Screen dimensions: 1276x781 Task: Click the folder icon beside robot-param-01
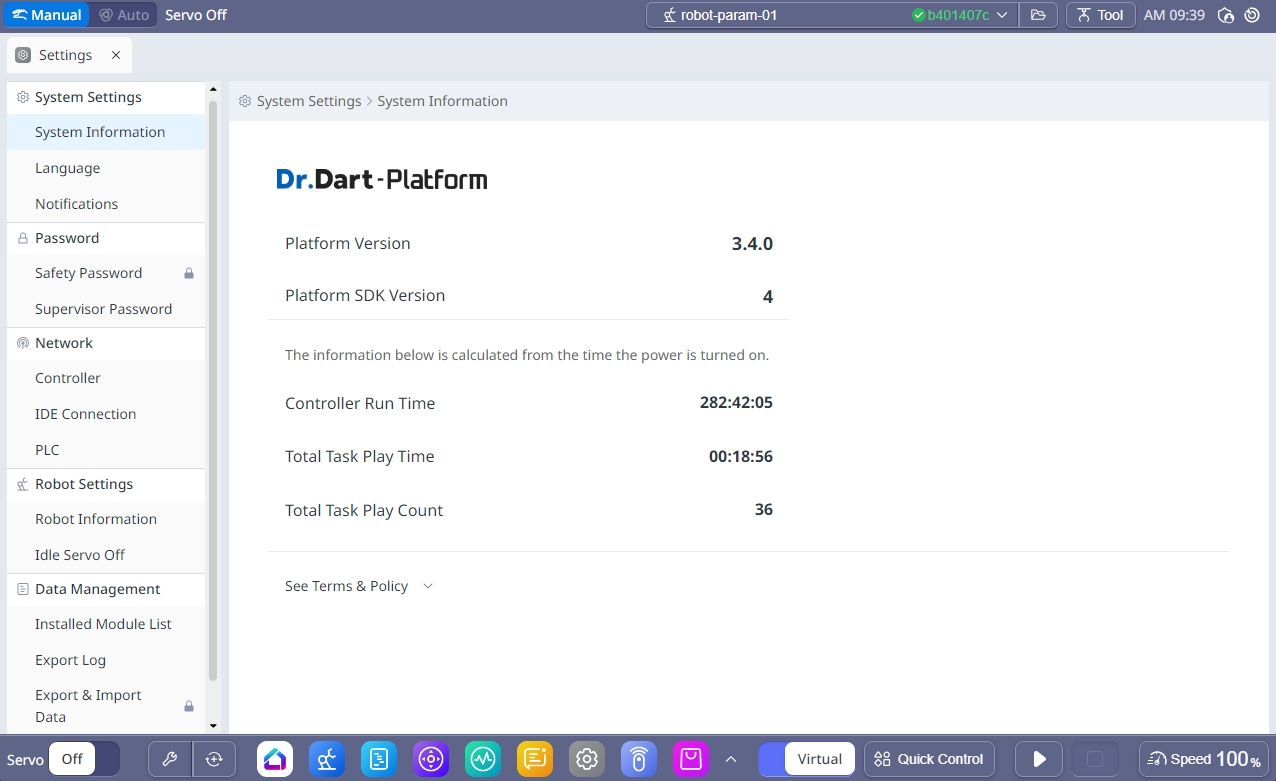tap(1038, 15)
